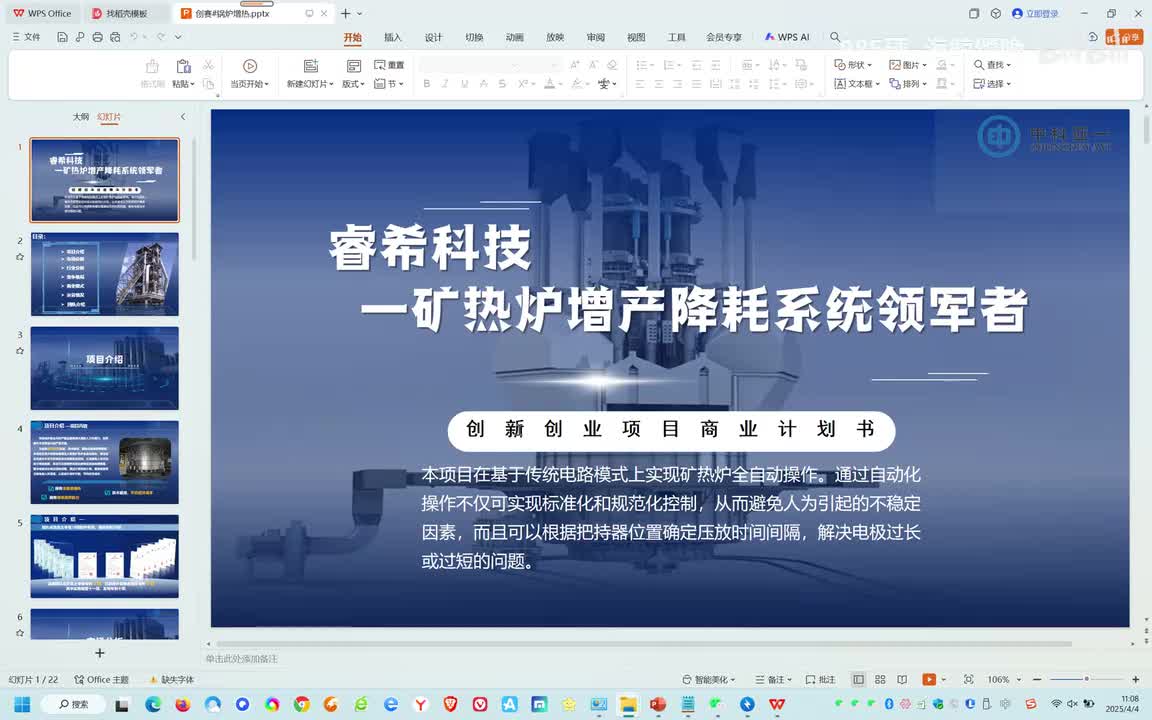Image resolution: width=1152 pixels, height=720 pixels.
Task: Click the zoom slider handle
Action: (x=1087, y=679)
